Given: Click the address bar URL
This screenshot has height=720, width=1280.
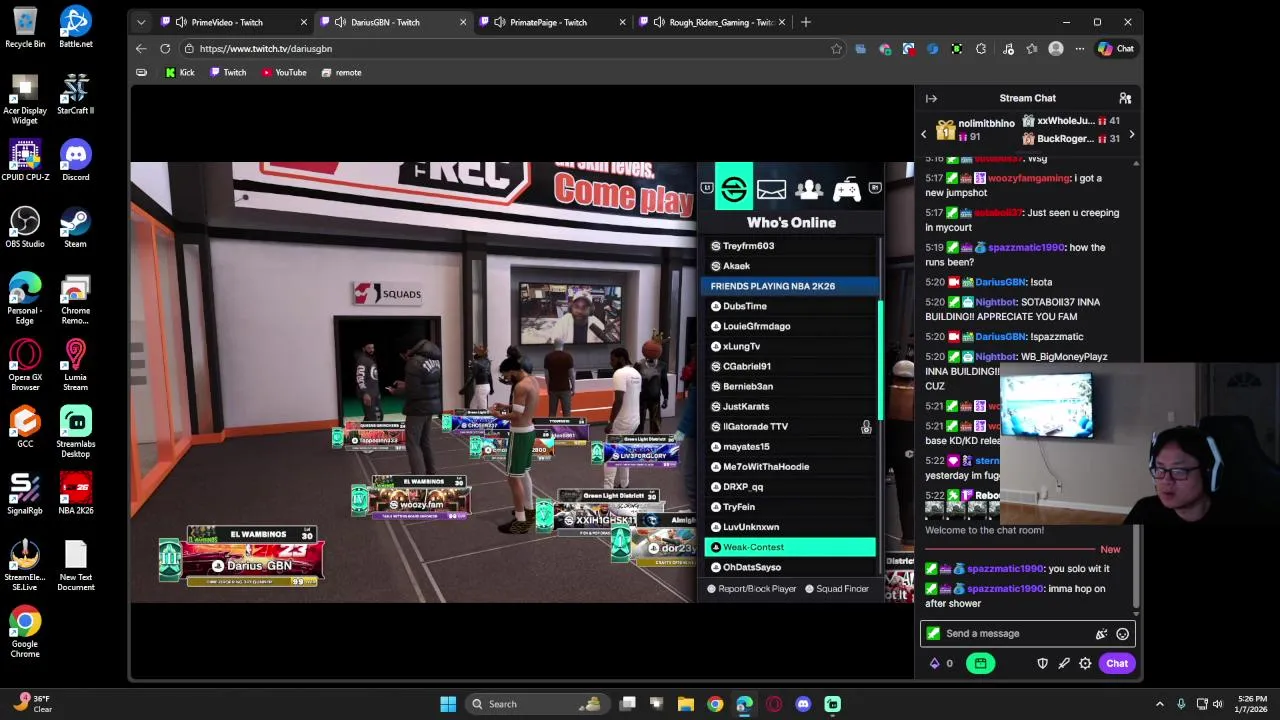Looking at the screenshot, I should (x=266, y=48).
